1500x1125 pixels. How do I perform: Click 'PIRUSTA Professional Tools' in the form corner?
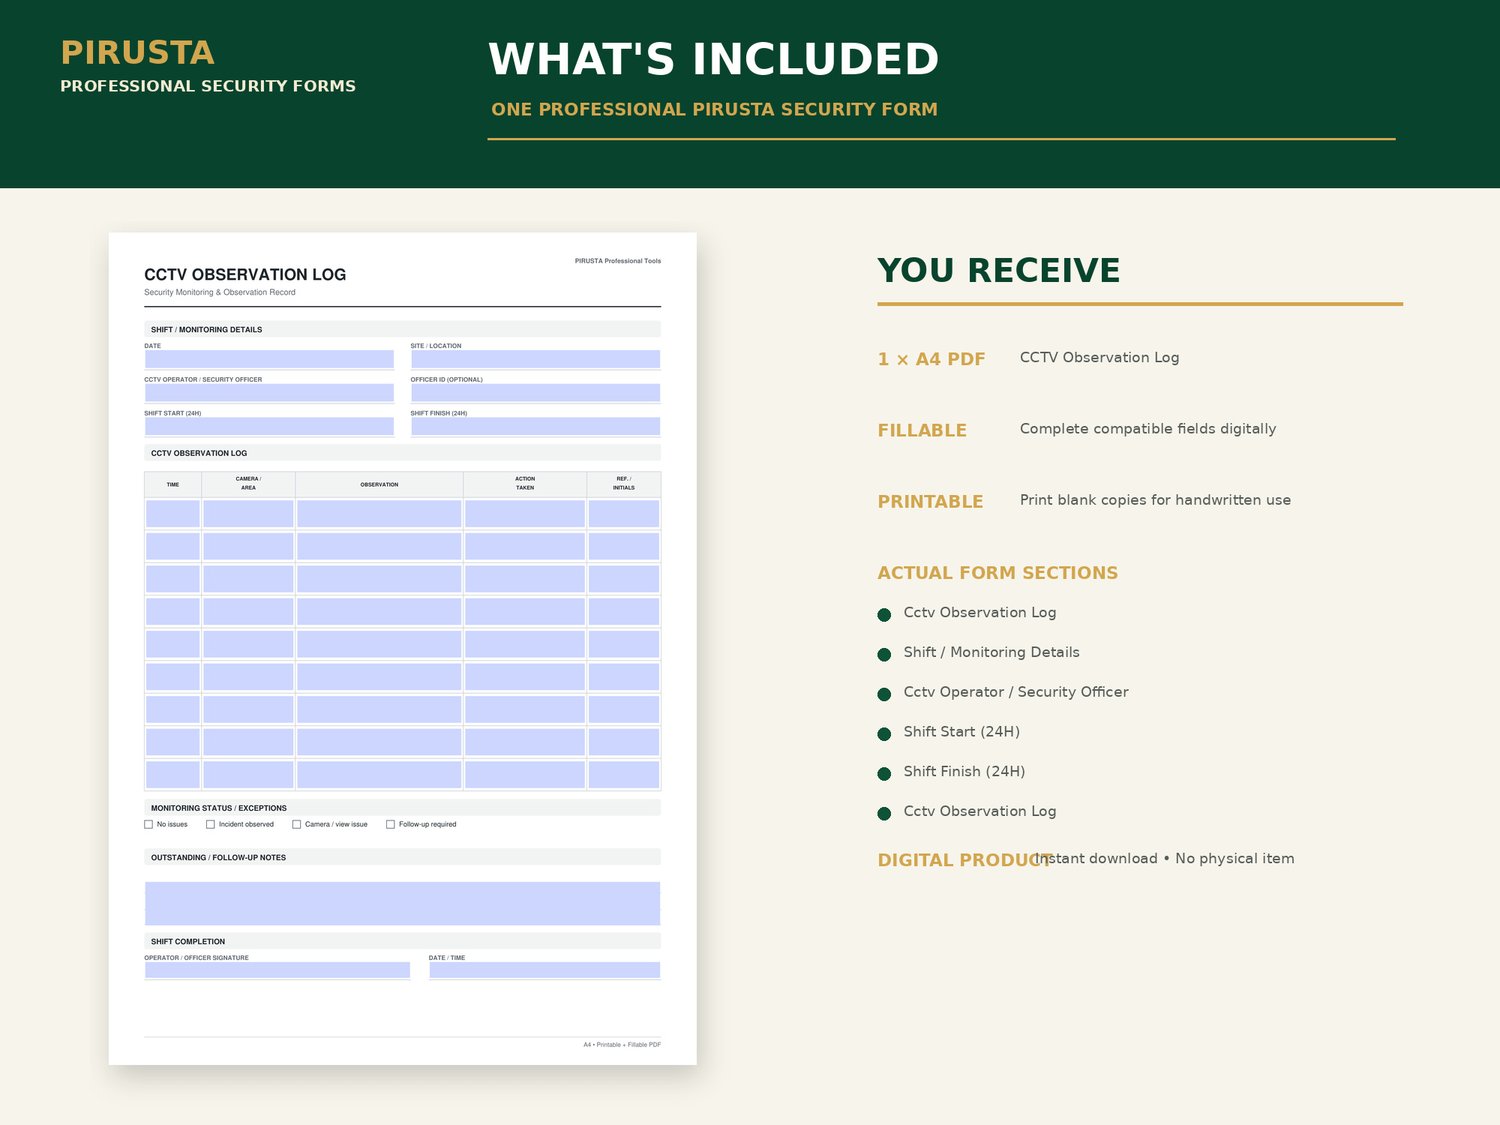point(618,261)
